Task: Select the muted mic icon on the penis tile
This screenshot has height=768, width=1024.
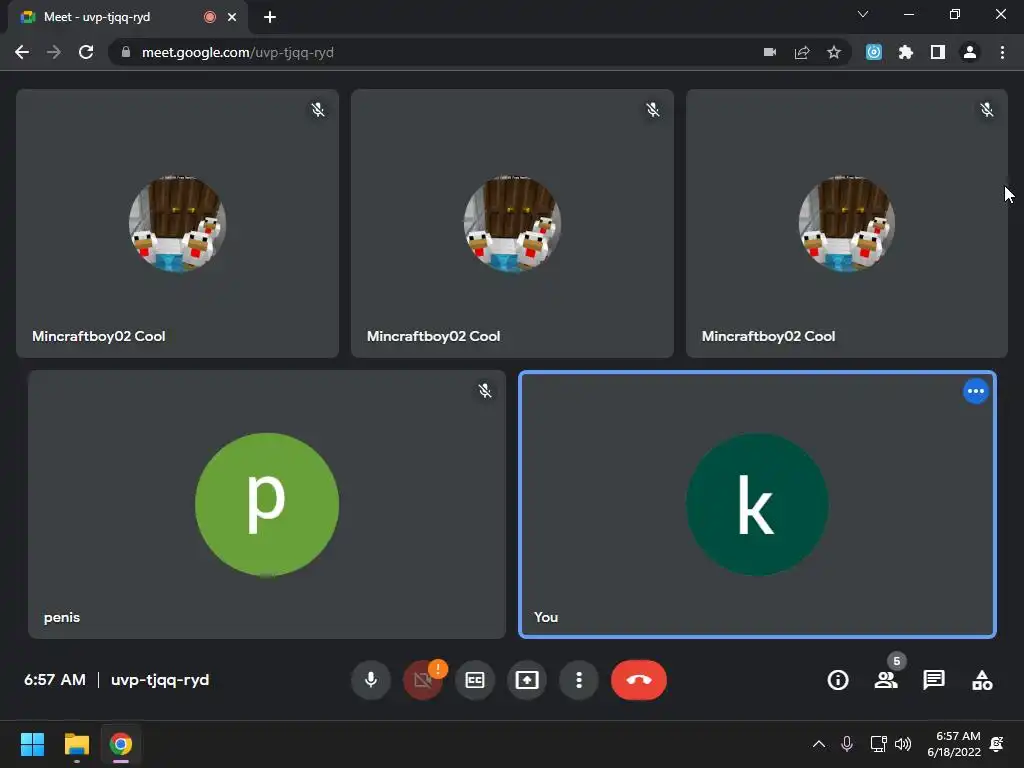Action: pos(485,391)
